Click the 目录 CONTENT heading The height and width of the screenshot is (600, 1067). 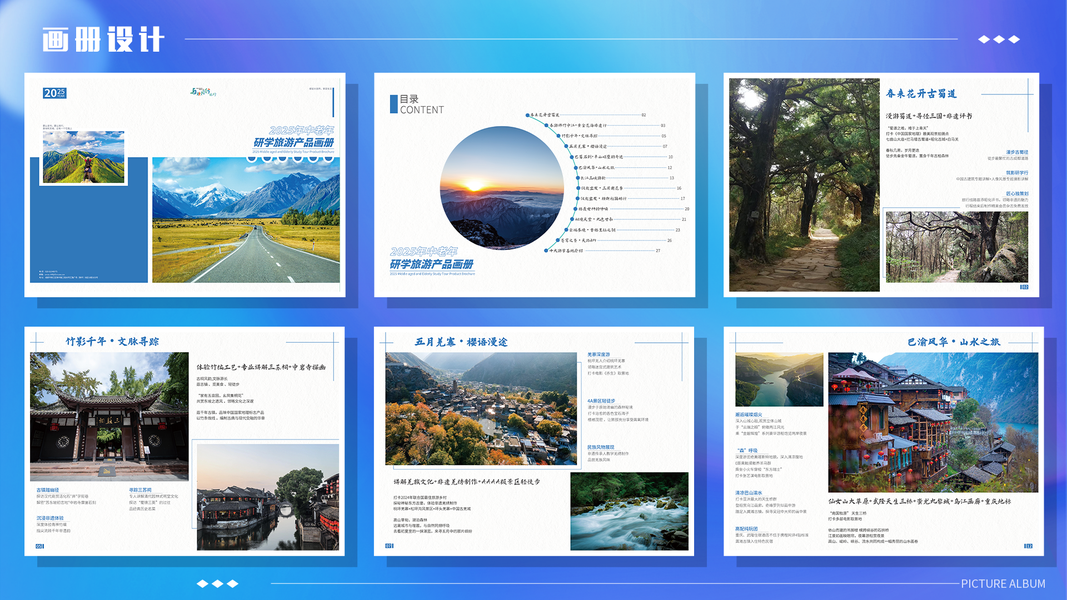[x=416, y=104]
